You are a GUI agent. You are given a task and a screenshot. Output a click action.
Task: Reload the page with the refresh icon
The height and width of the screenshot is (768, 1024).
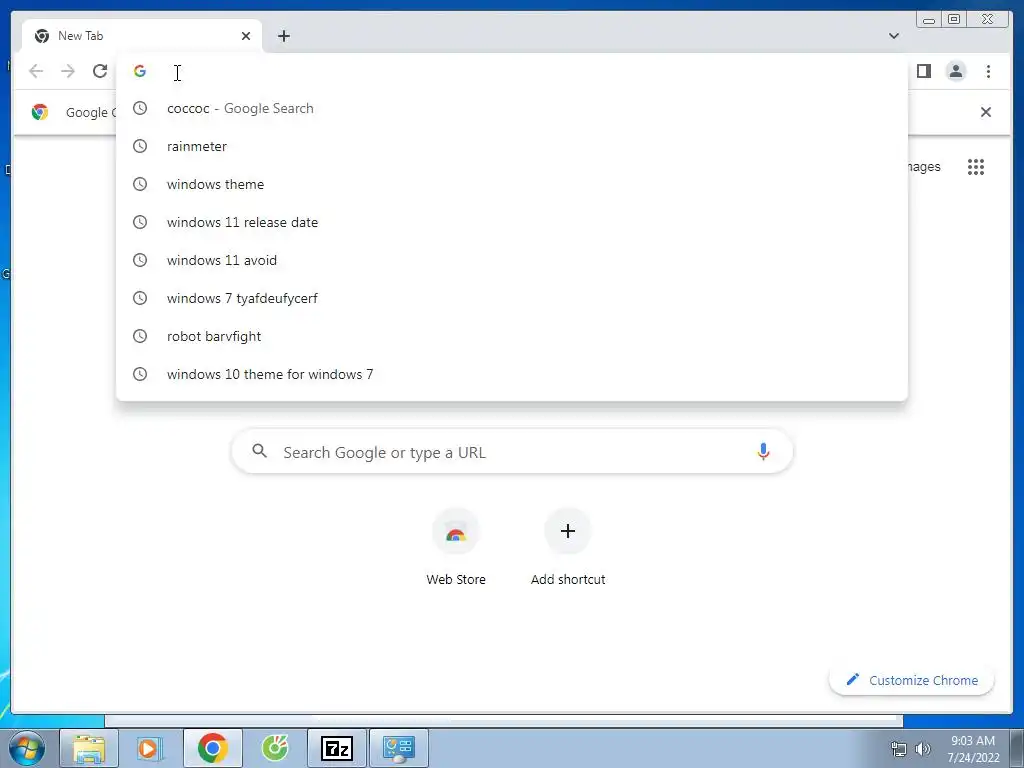[x=100, y=71]
